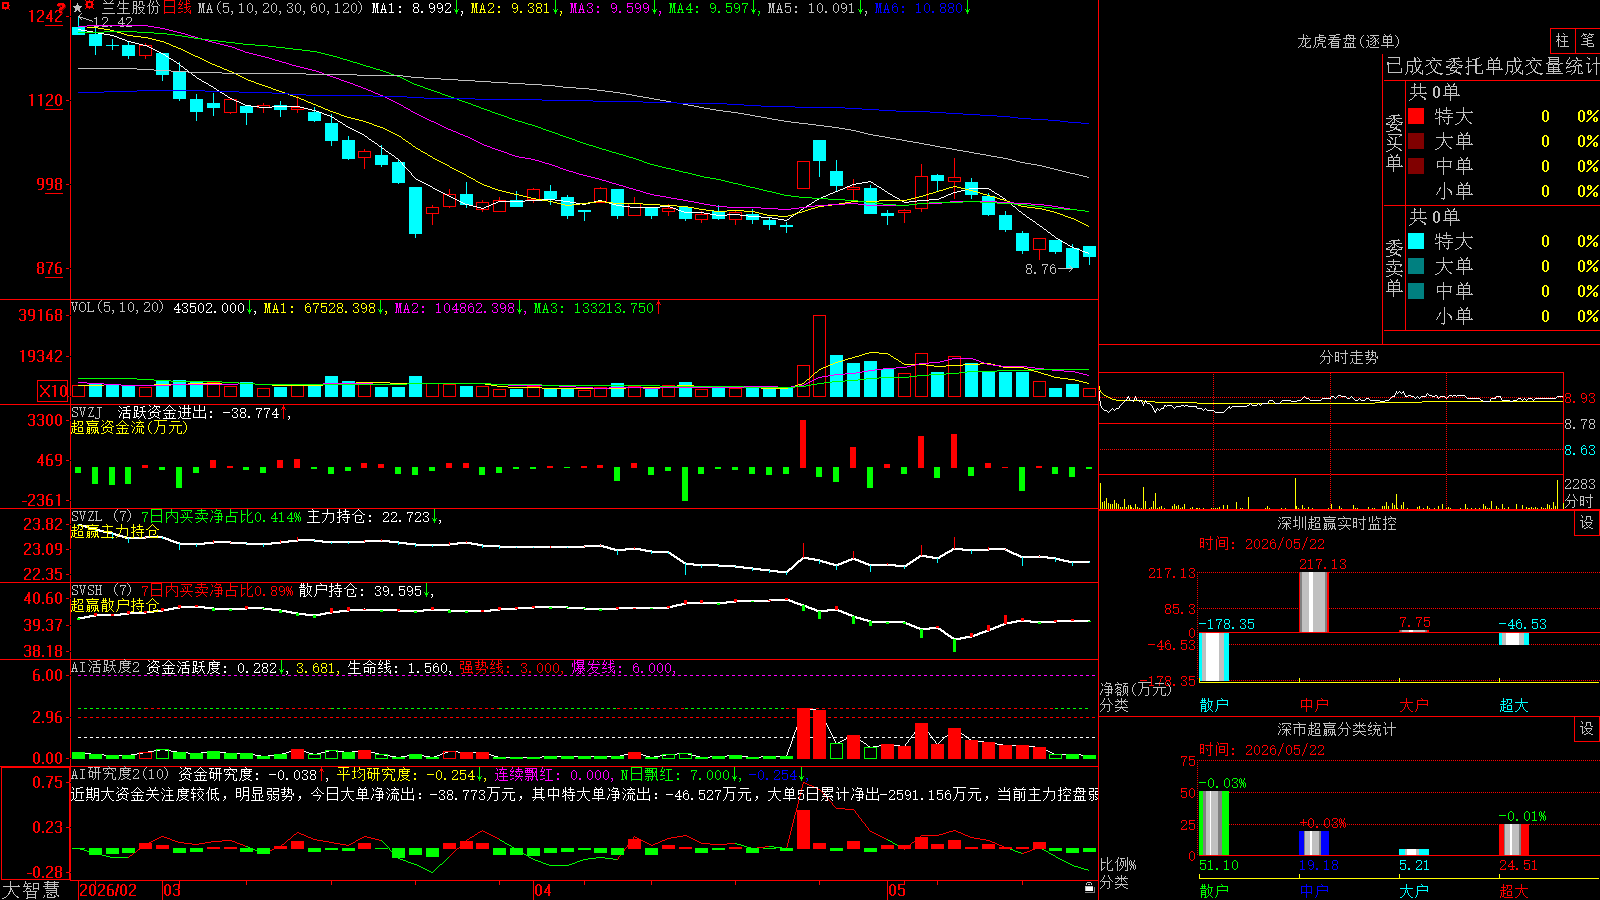Click the 05 month marker on the time axis
The height and width of the screenshot is (900, 1600).
coord(897,890)
